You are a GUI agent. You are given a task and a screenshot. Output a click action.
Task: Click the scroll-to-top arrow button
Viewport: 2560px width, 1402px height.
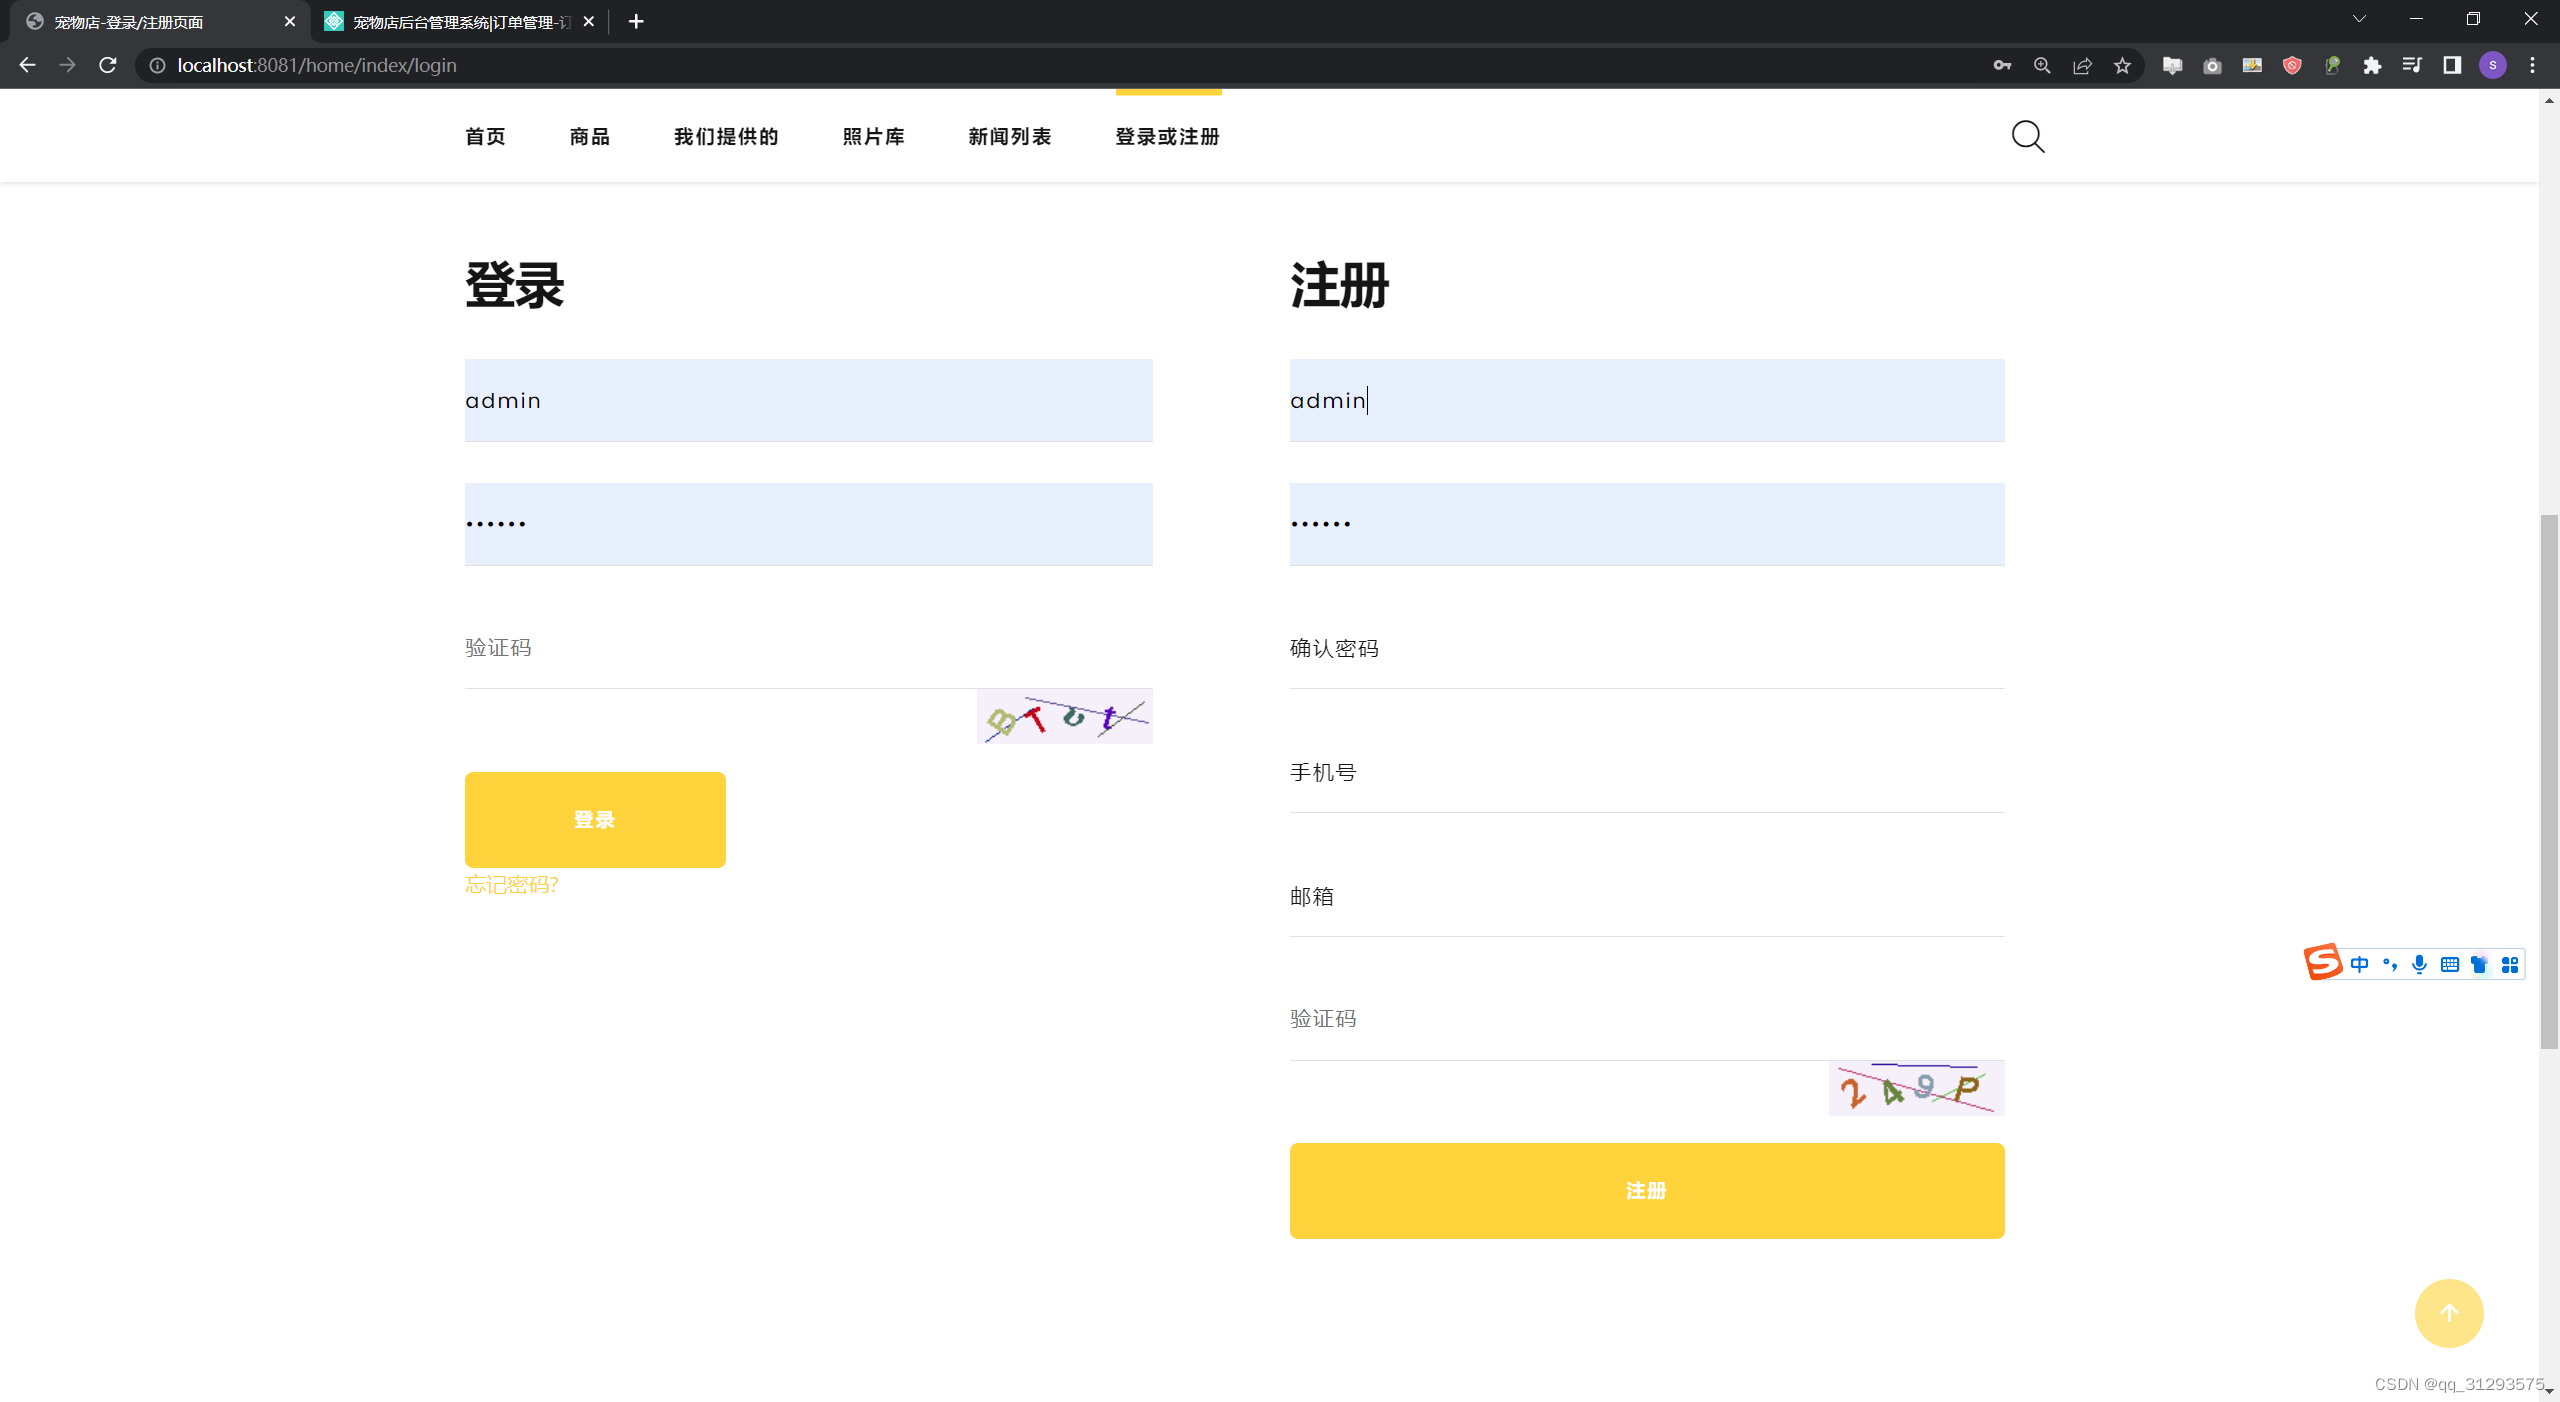pyautogui.click(x=2448, y=1313)
